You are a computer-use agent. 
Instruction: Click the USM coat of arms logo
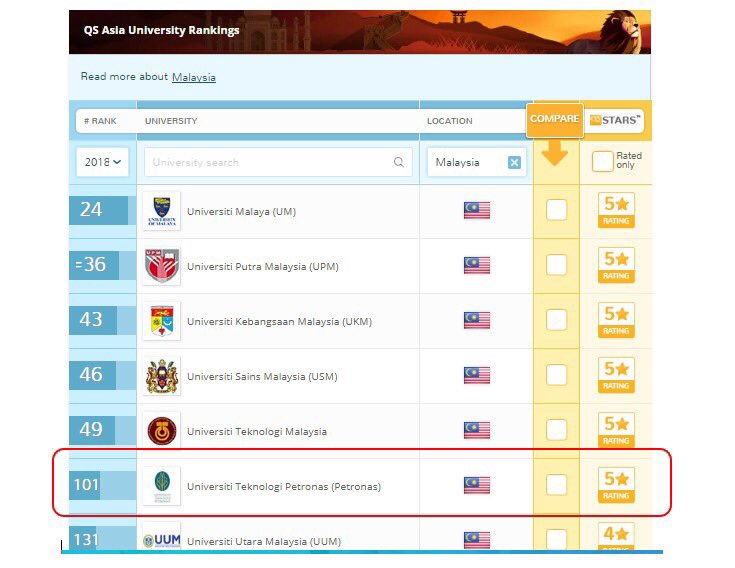pos(162,376)
